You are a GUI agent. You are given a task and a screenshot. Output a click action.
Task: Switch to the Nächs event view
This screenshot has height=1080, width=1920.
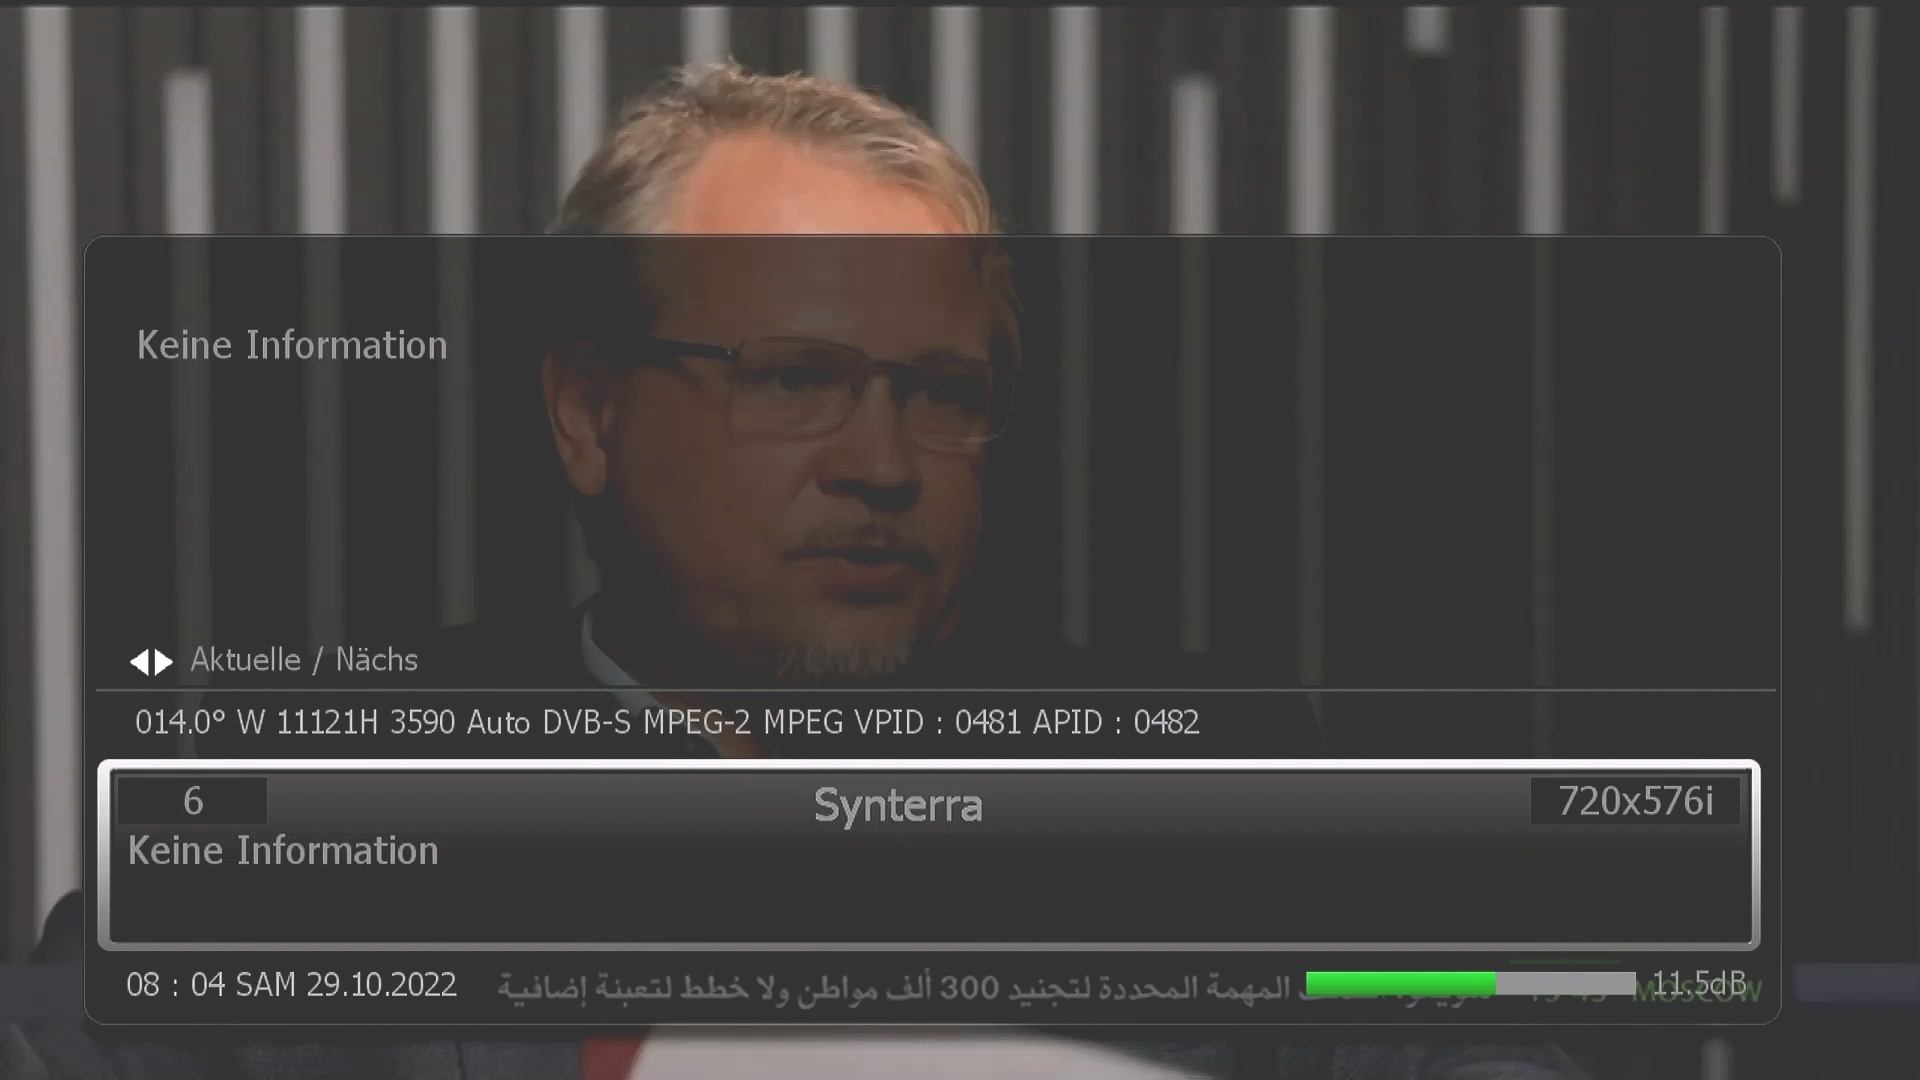(376, 660)
